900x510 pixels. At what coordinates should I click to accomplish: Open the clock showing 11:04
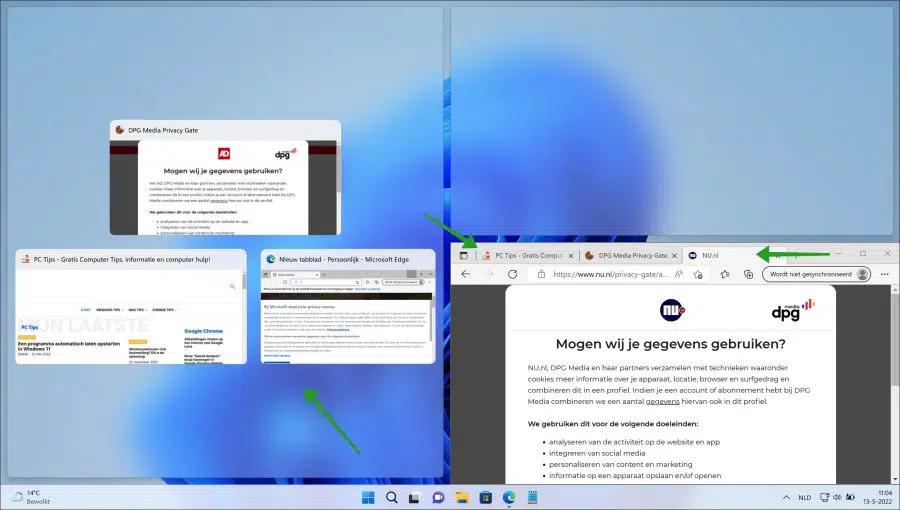click(880, 497)
